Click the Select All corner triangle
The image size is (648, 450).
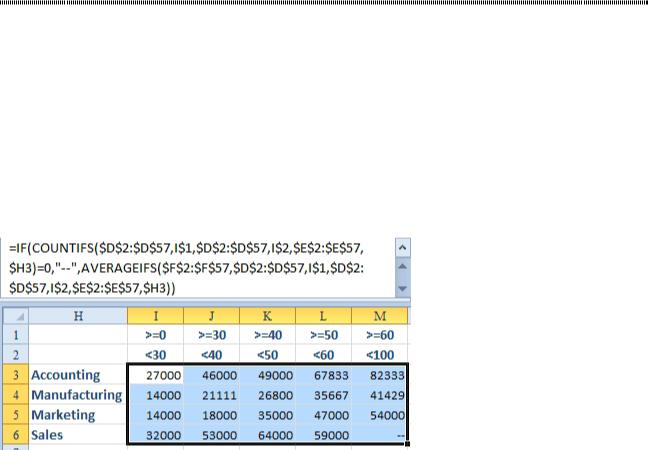coord(16,316)
